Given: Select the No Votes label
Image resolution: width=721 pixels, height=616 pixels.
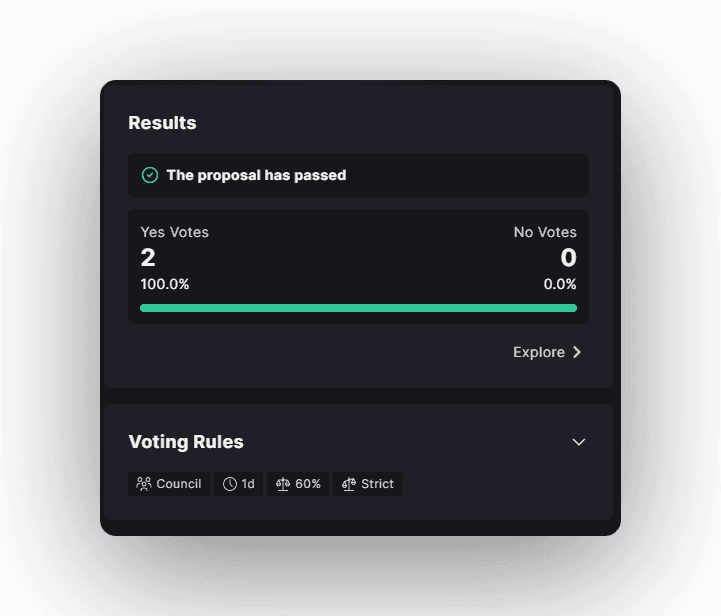Looking at the screenshot, I should tap(545, 232).
